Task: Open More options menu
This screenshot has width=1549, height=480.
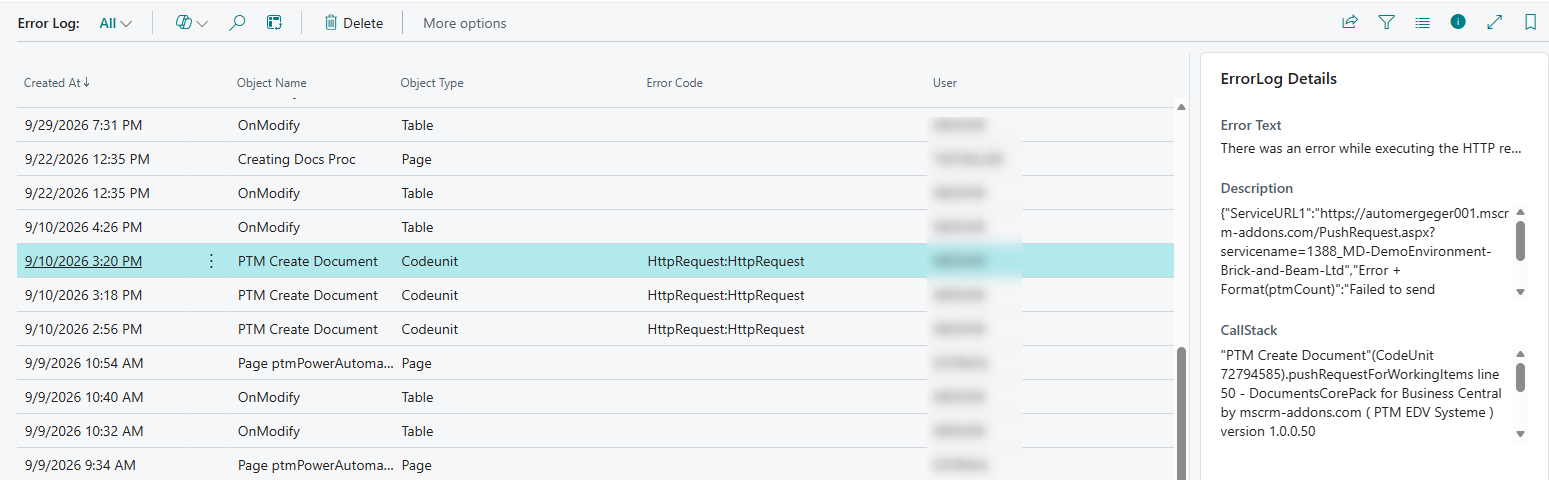Action: tap(464, 23)
